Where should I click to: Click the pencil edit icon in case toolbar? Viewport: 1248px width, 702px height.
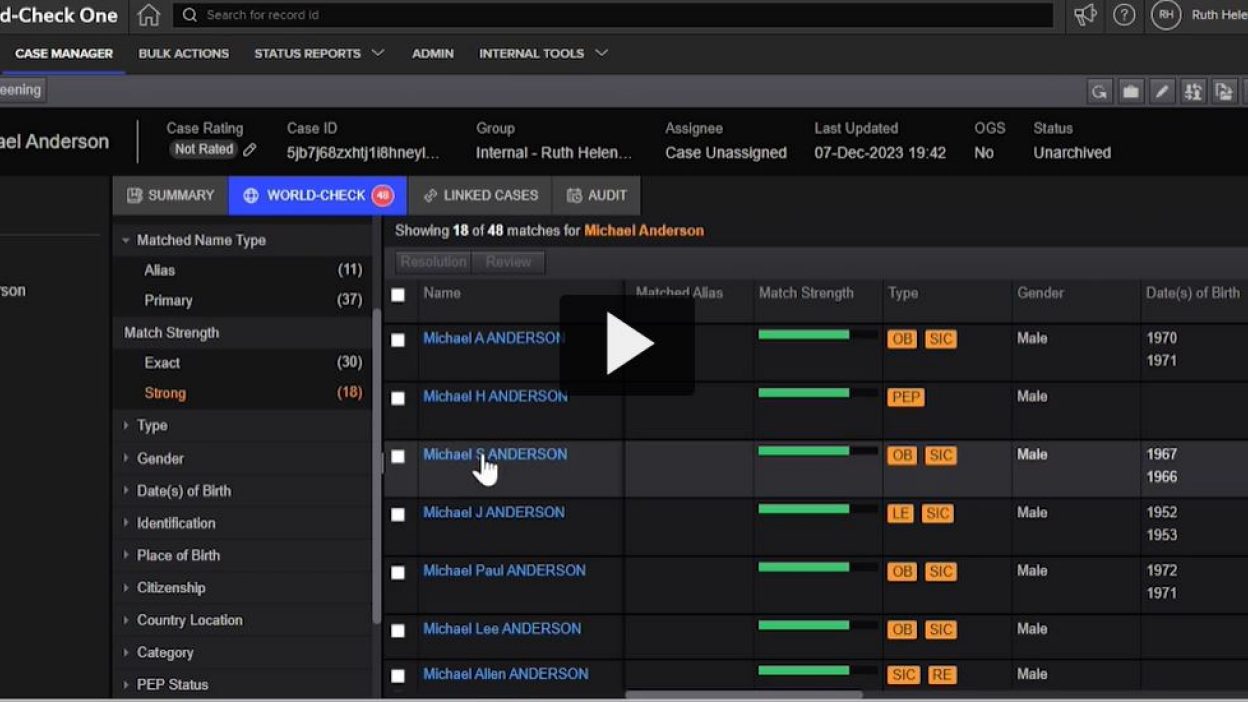point(1162,92)
